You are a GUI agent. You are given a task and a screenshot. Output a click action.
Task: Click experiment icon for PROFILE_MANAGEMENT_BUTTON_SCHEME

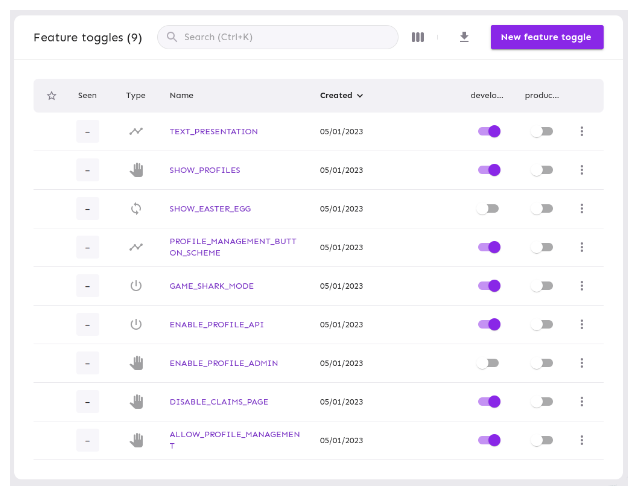136,247
